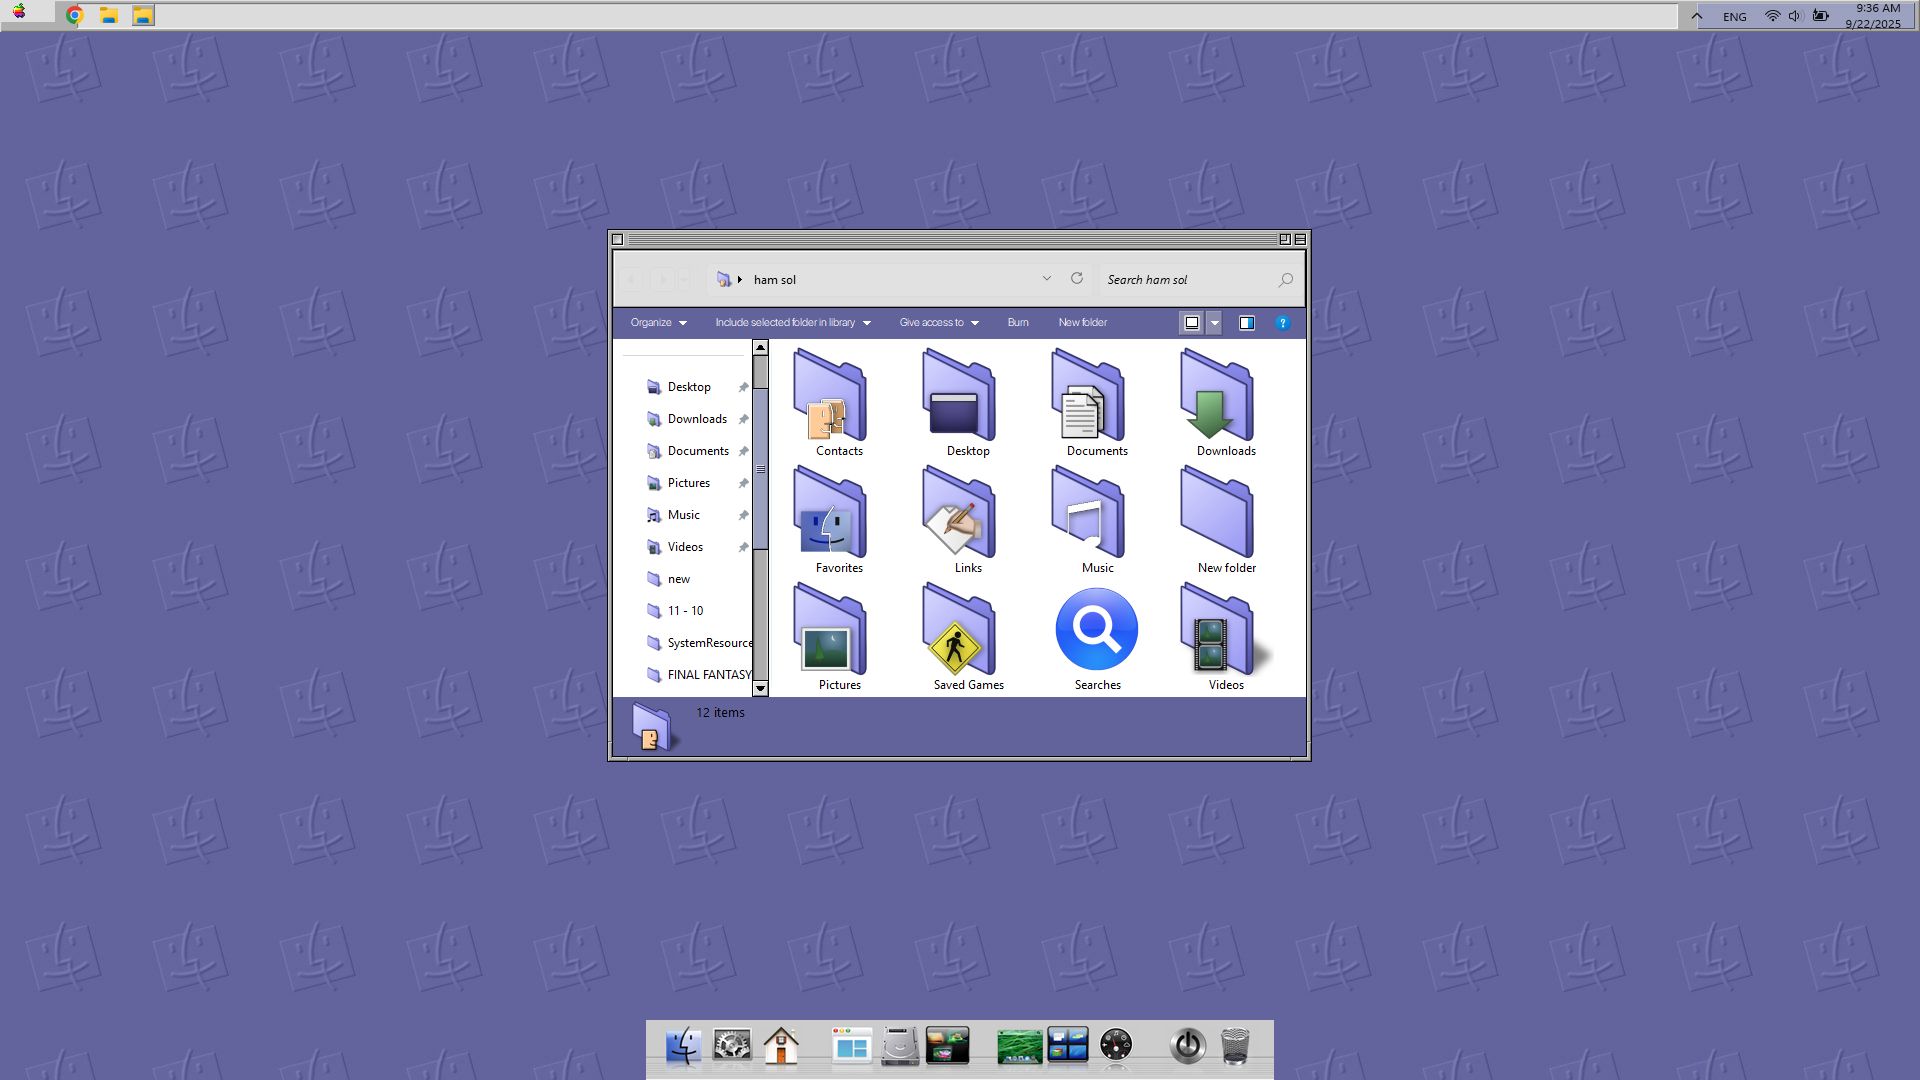This screenshot has width=1920, height=1080.
Task: Toggle the preview pane button
Action: pyautogui.click(x=1246, y=323)
